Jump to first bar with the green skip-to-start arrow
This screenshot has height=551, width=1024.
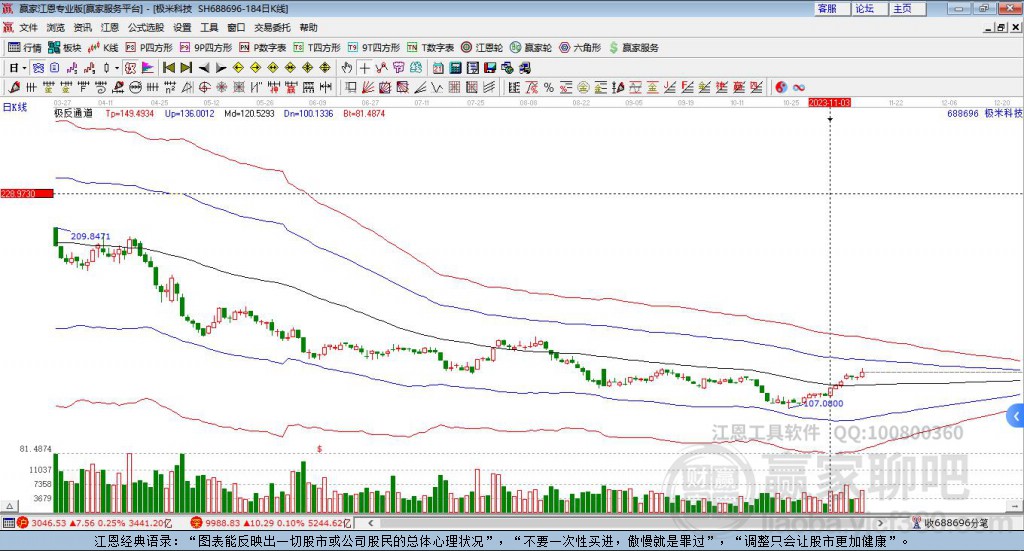[x=168, y=68]
